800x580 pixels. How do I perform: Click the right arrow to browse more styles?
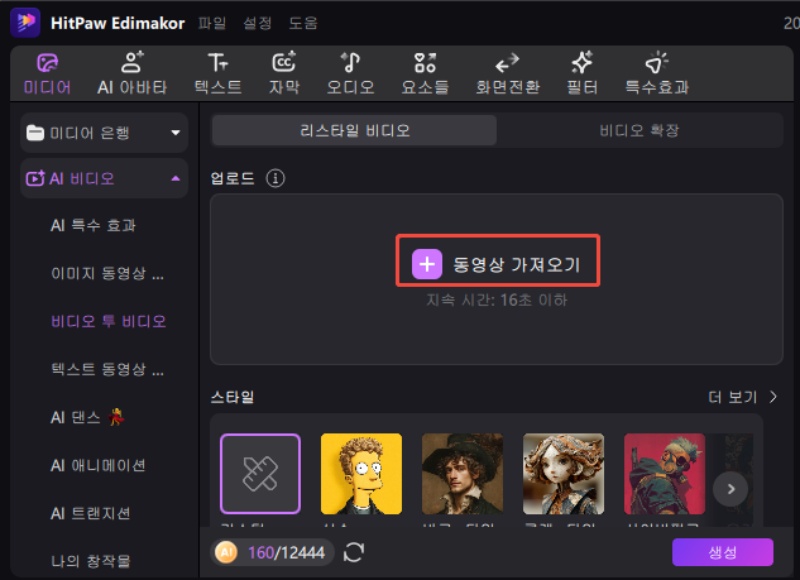730,490
